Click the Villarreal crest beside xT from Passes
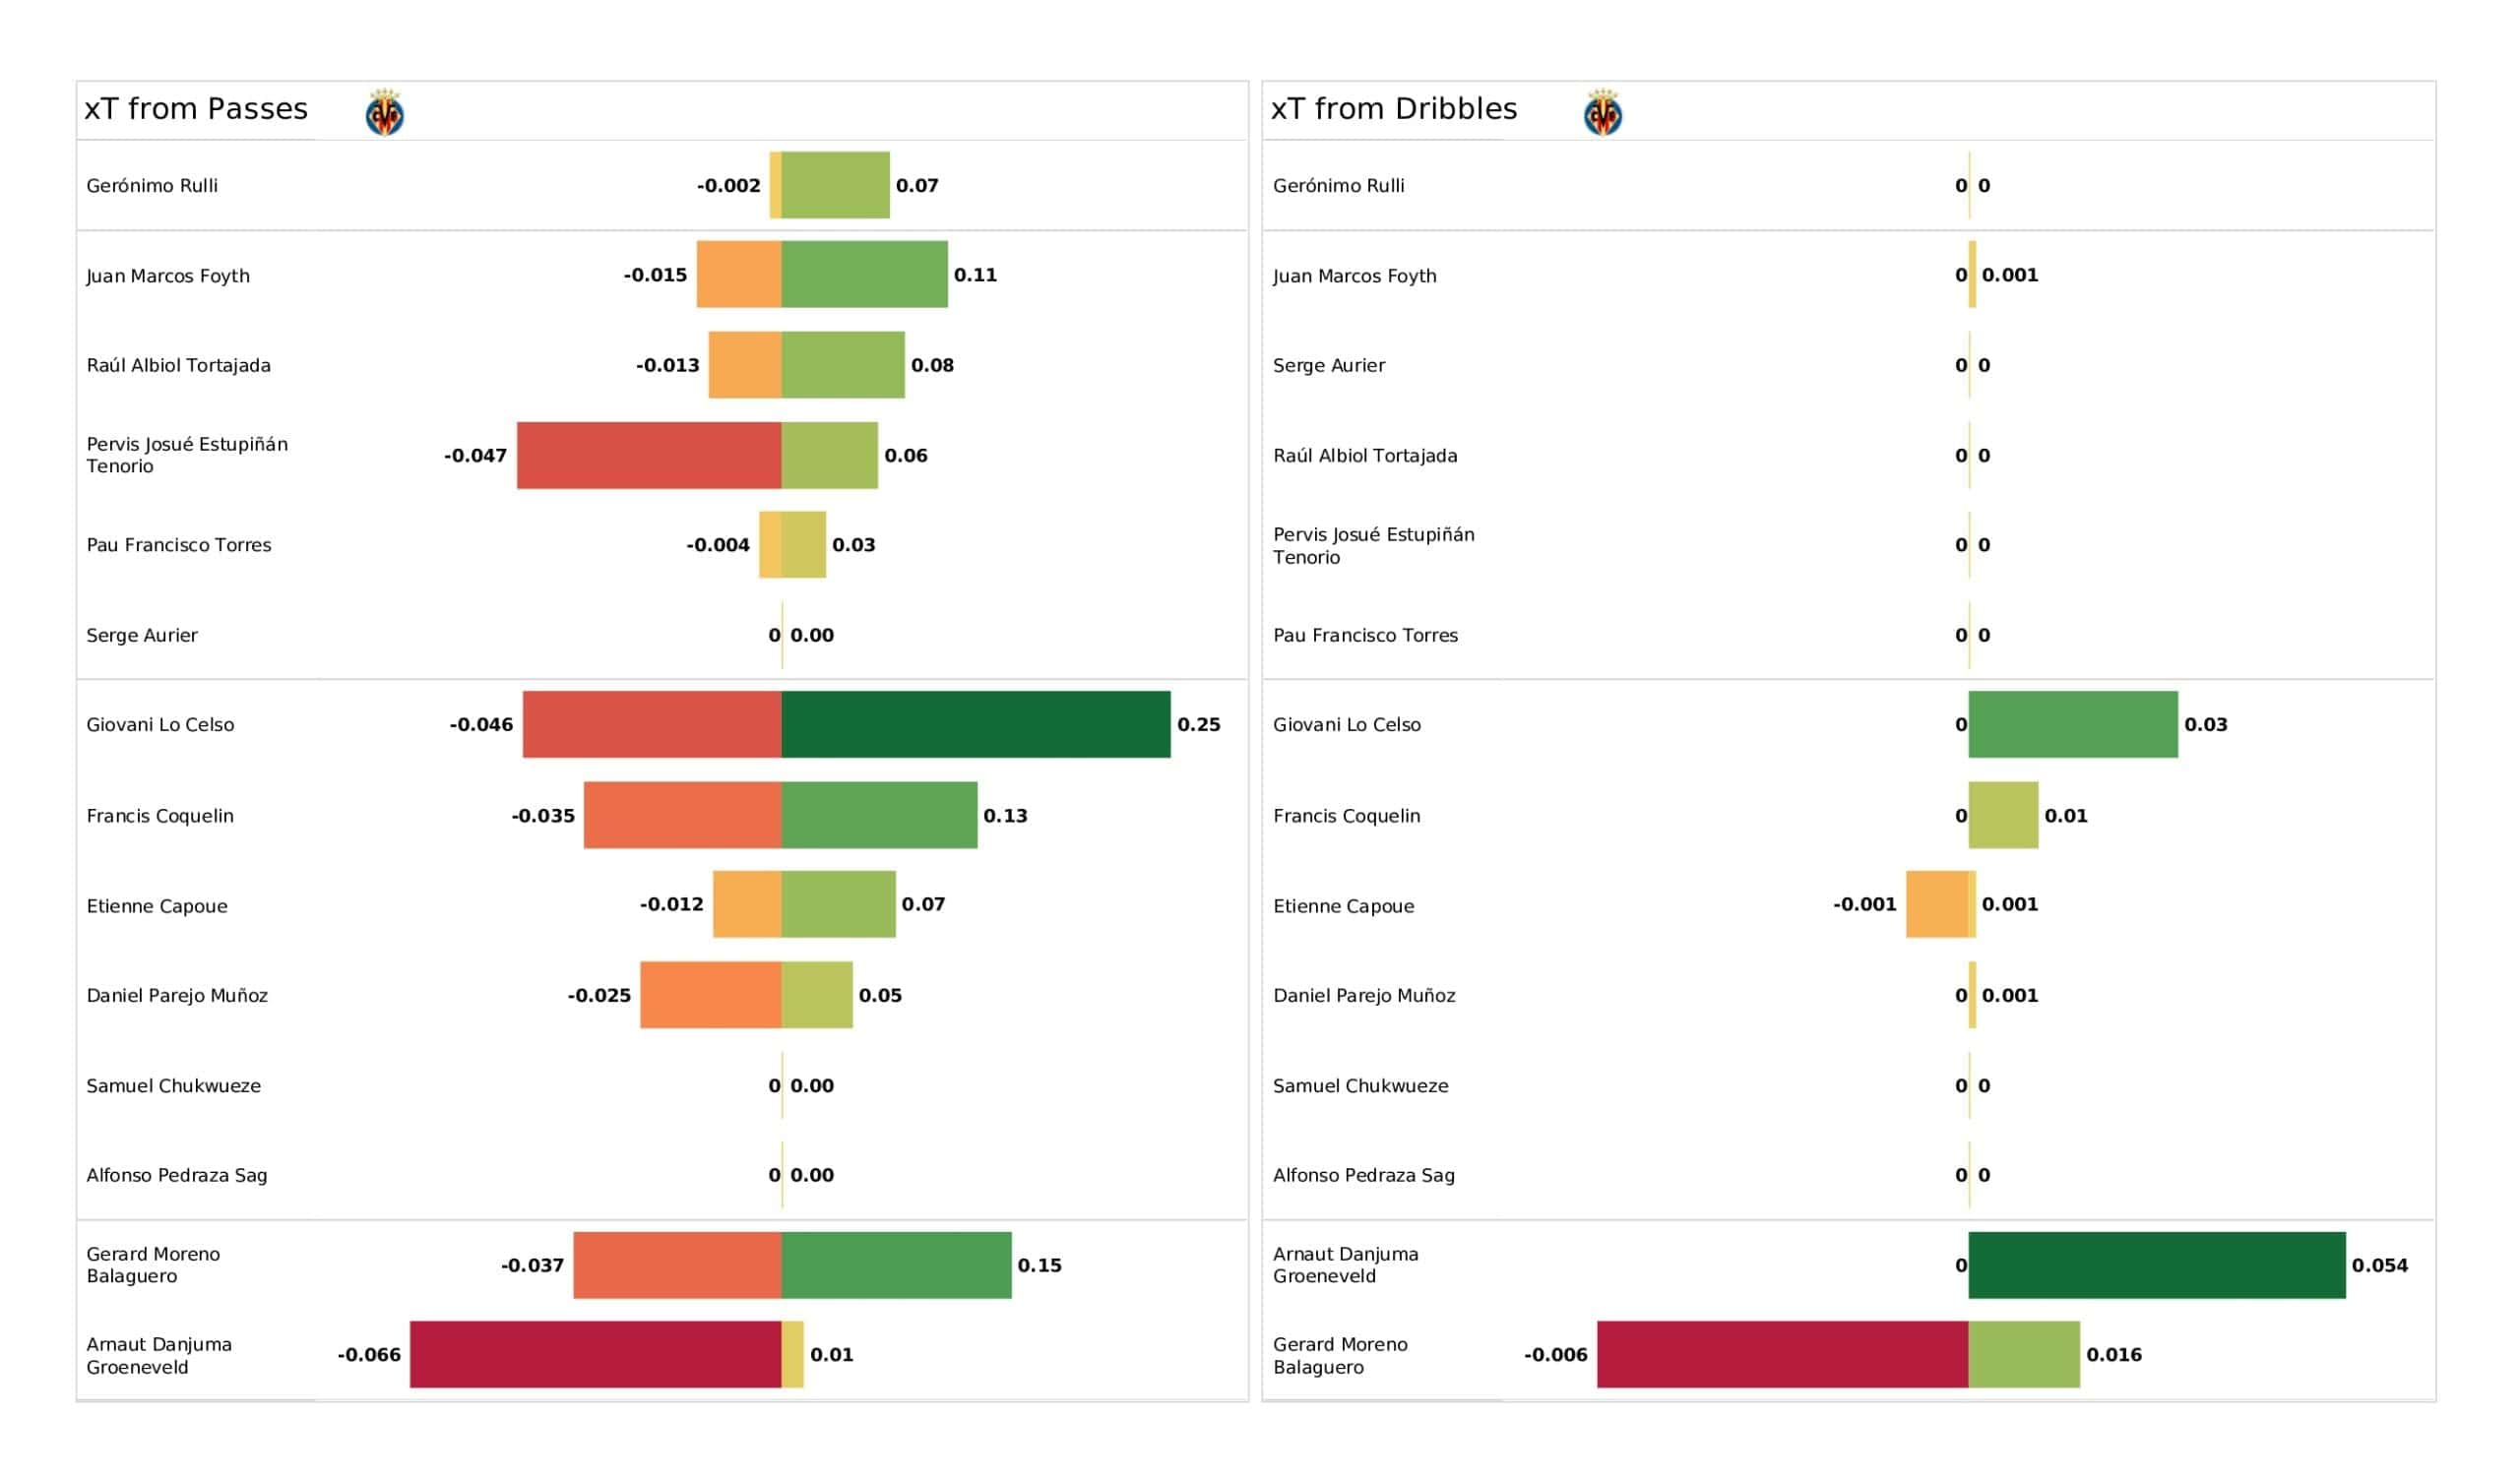This screenshot has width=2520, height=1480. [385, 112]
